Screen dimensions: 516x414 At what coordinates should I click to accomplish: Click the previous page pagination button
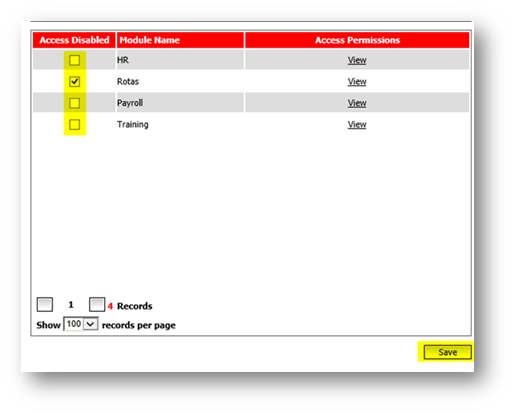pos(45,304)
